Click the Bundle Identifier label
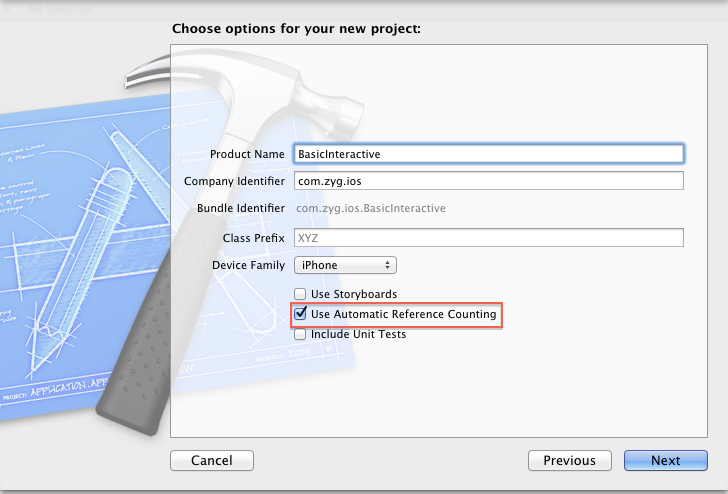728x494 pixels. point(241,208)
